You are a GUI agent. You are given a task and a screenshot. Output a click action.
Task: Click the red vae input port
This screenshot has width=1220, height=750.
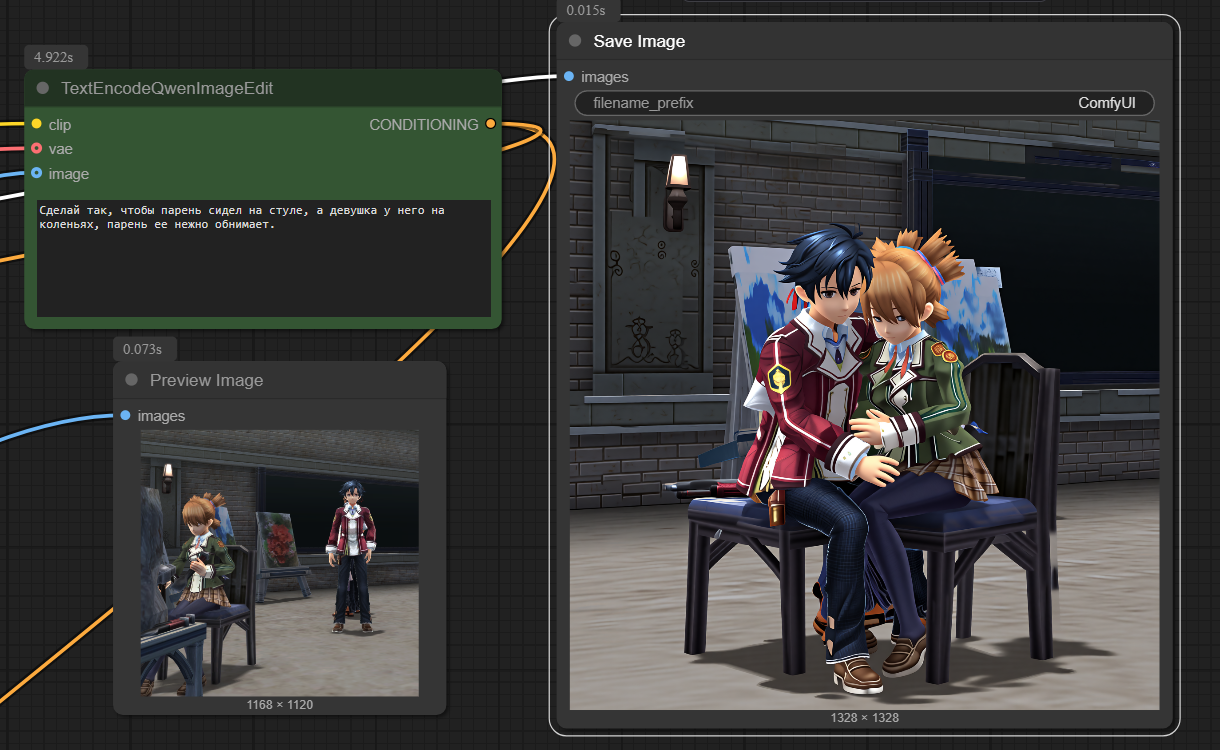37,149
